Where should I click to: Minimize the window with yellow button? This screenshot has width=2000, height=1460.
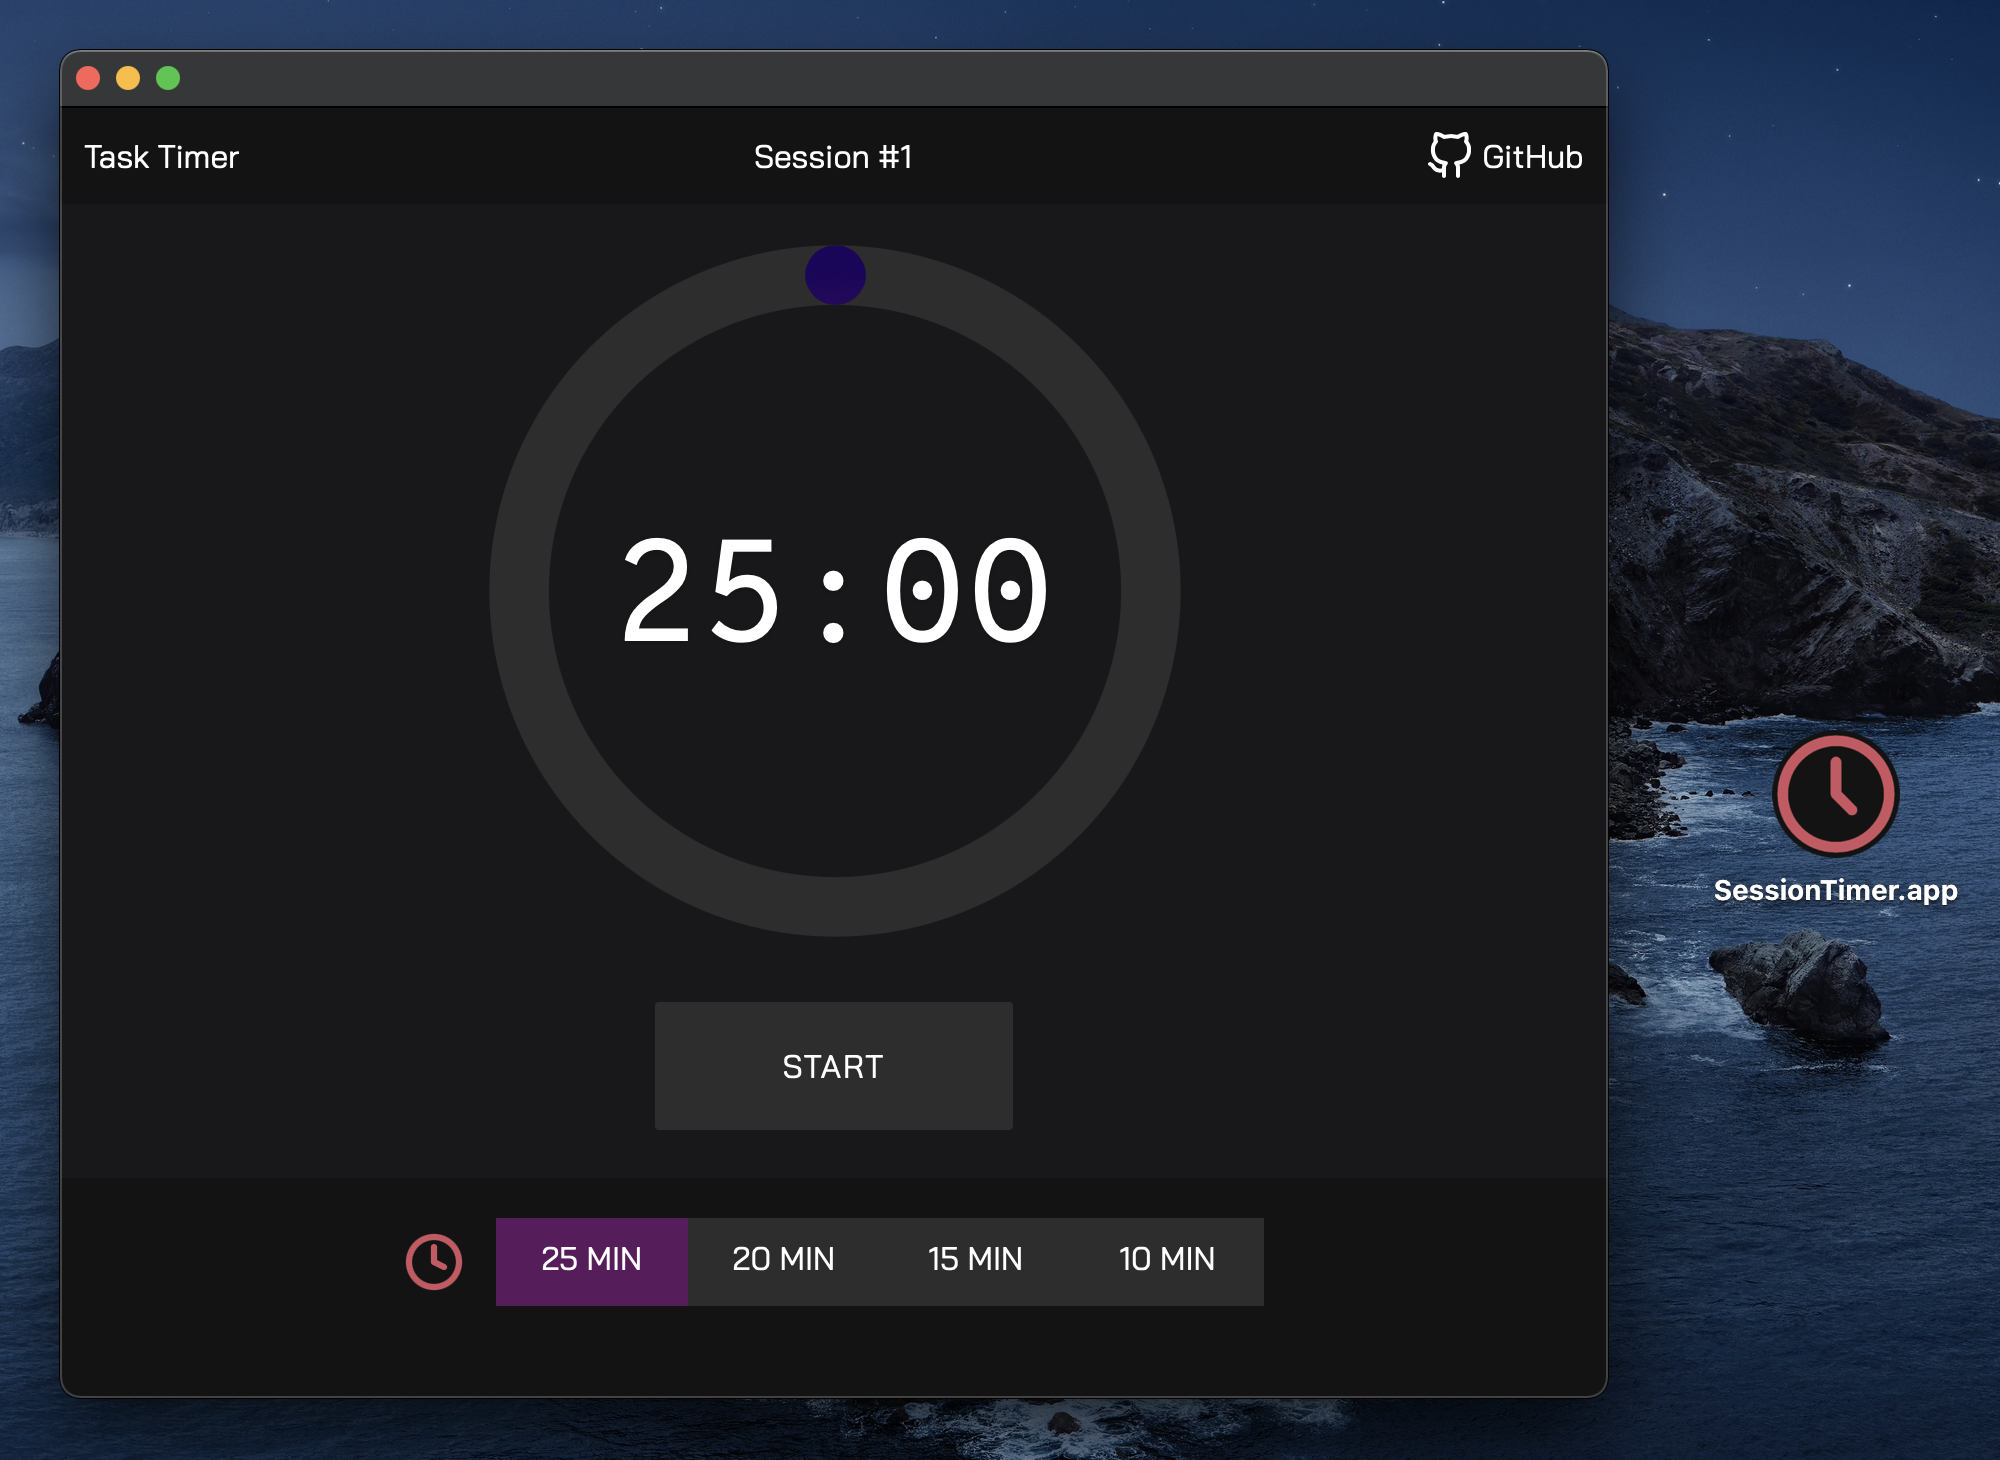click(128, 78)
